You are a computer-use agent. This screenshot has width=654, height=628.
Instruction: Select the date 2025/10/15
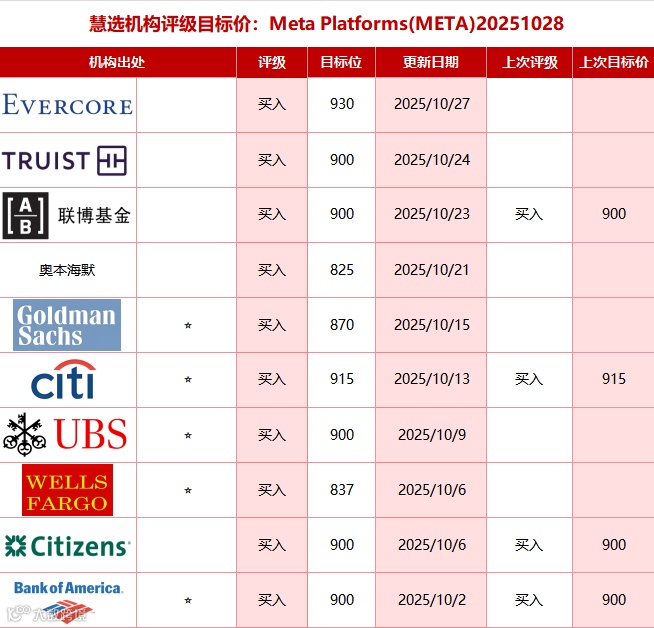(432, 325)
